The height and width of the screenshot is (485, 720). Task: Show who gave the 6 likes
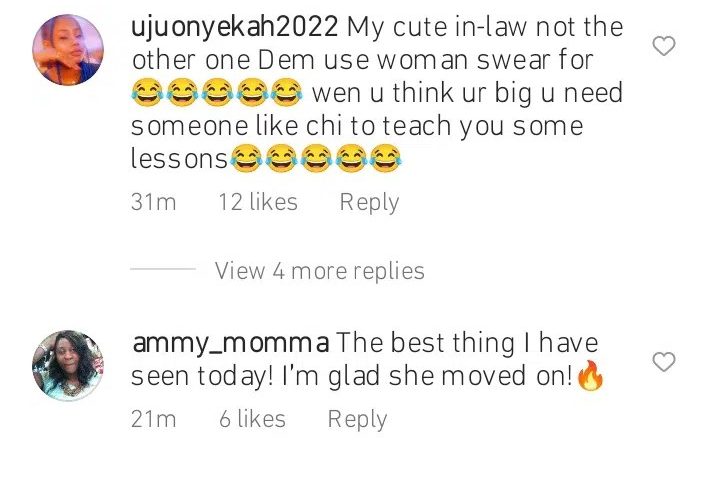[252, 419]
